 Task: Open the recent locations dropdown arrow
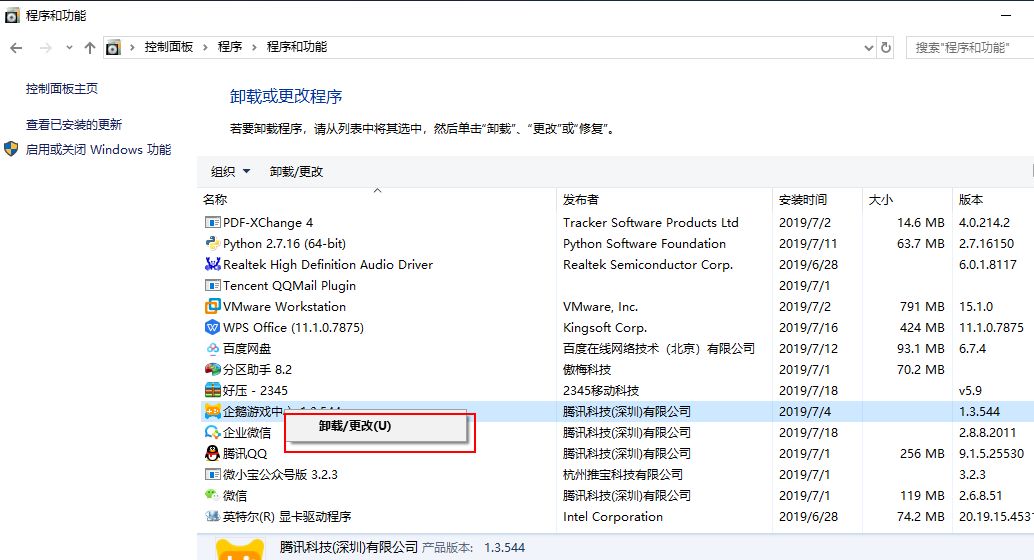click(69, 47)
